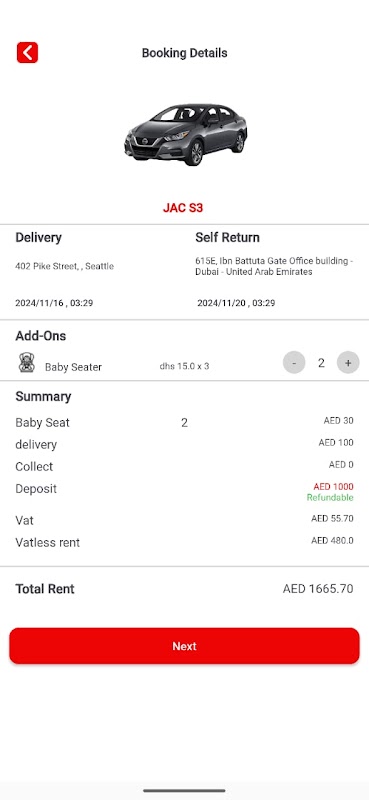Viewport: 369px width, 800px height.
Task: Tap the Ibn Battuta Gate return address
Action: coord(275,266)
